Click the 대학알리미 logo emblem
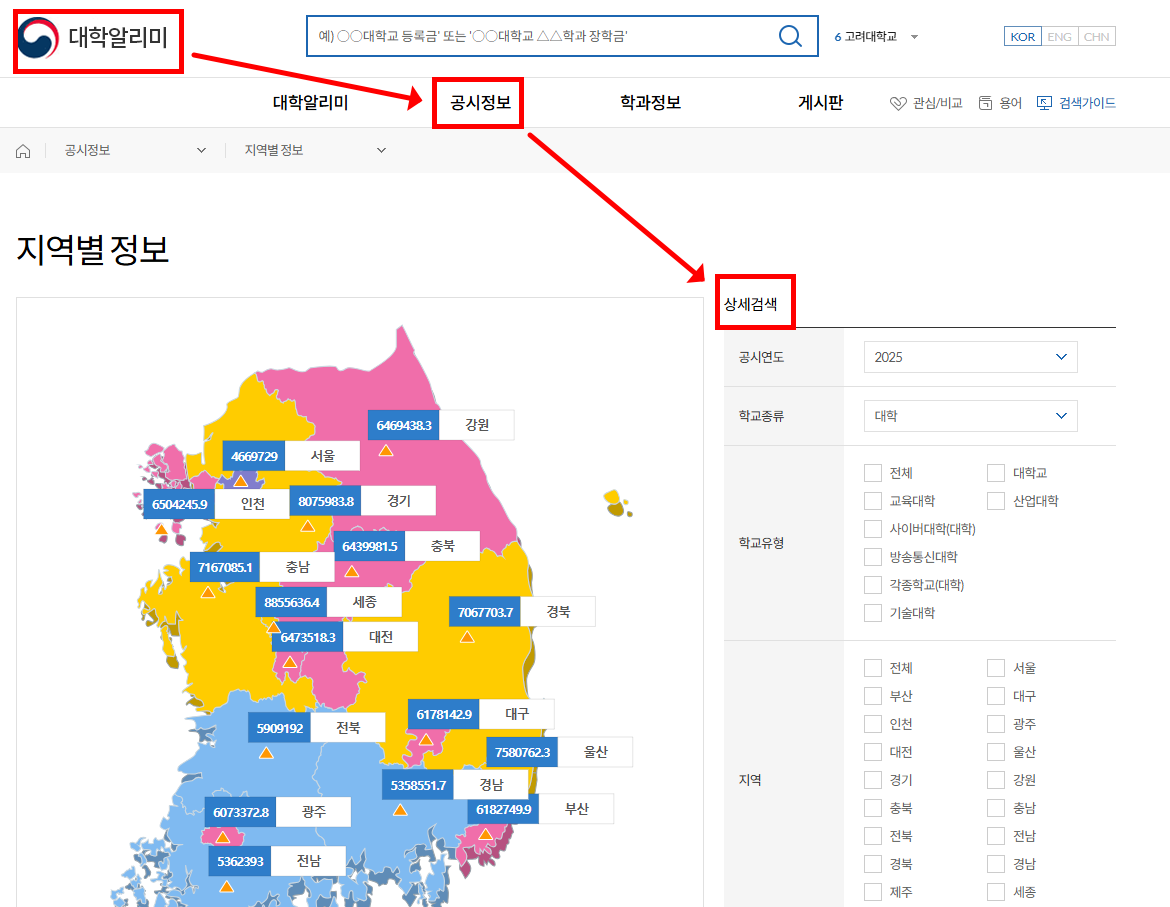This screenshot has height=907, width=1170. [38, 37]
